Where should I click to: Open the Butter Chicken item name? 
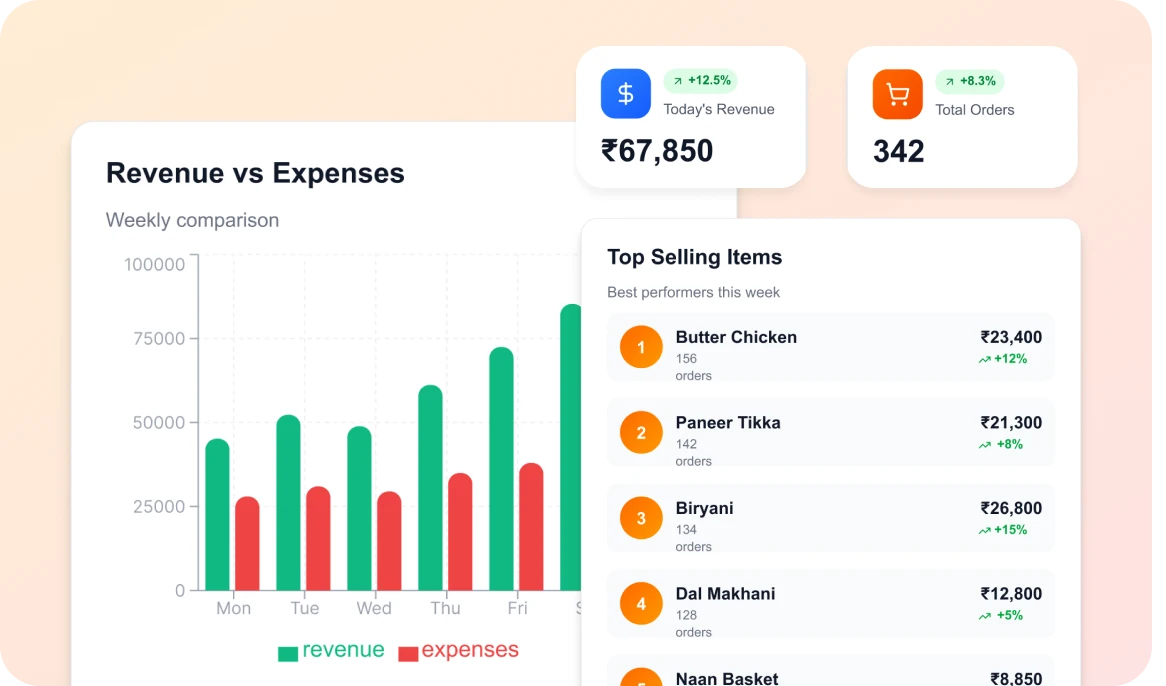tap(736, 337)
